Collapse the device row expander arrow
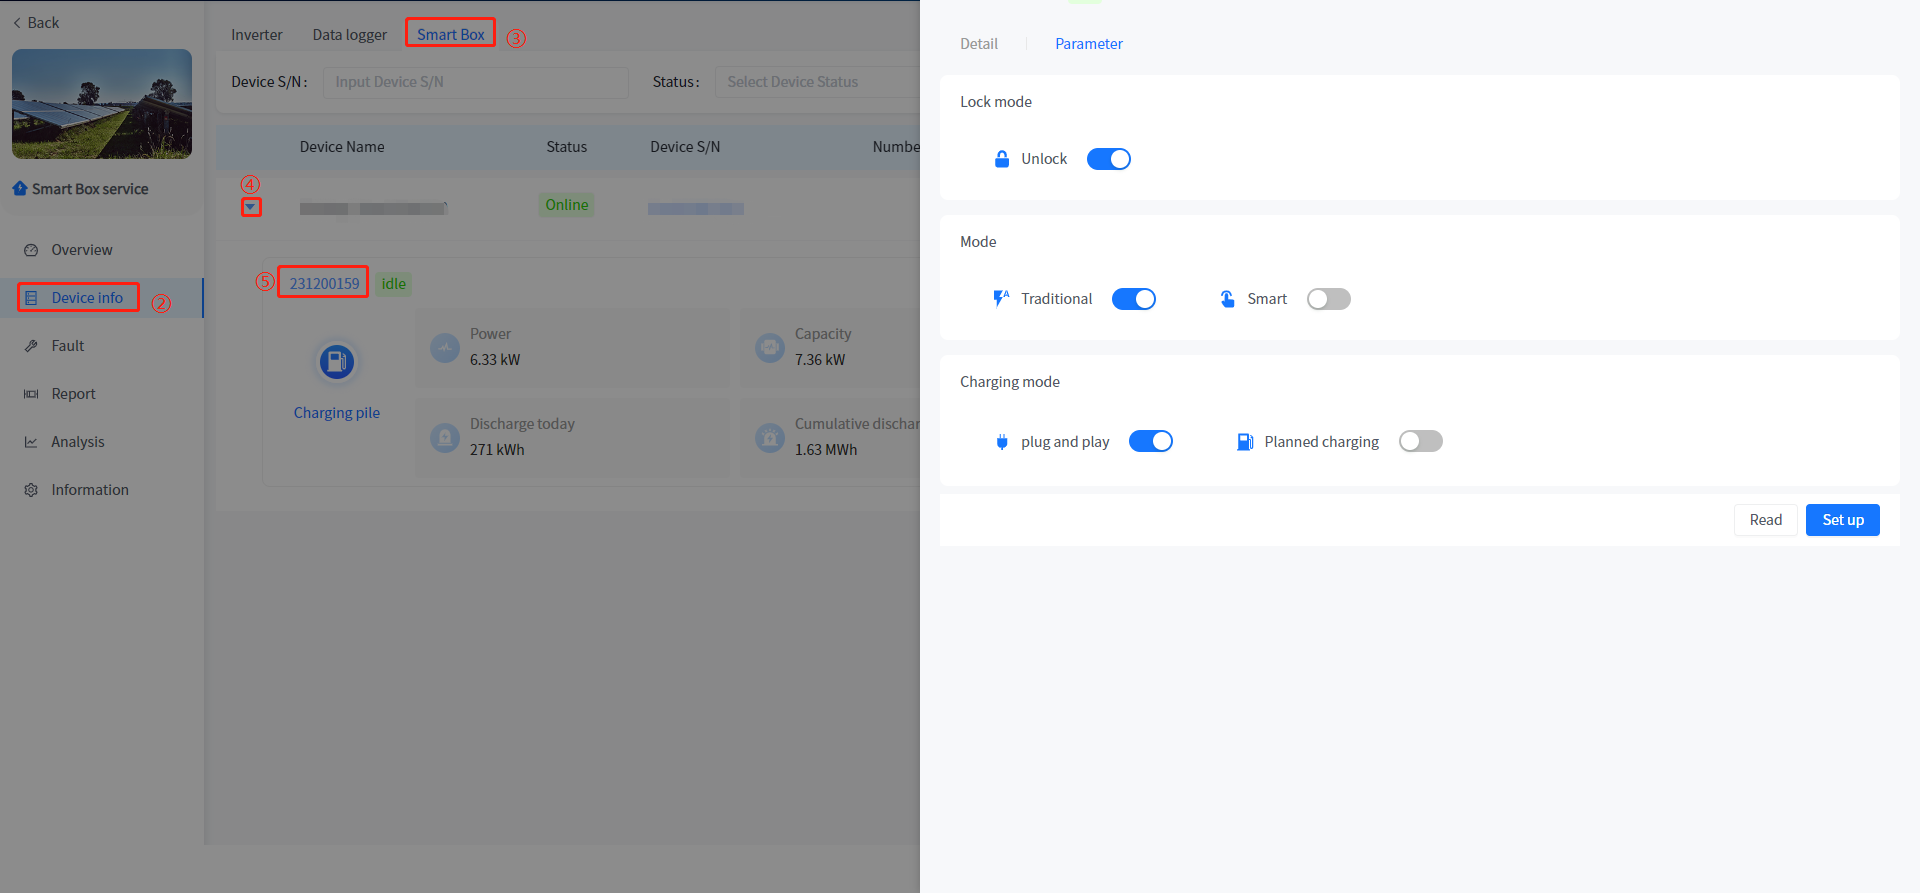 [x=251, y=207]
